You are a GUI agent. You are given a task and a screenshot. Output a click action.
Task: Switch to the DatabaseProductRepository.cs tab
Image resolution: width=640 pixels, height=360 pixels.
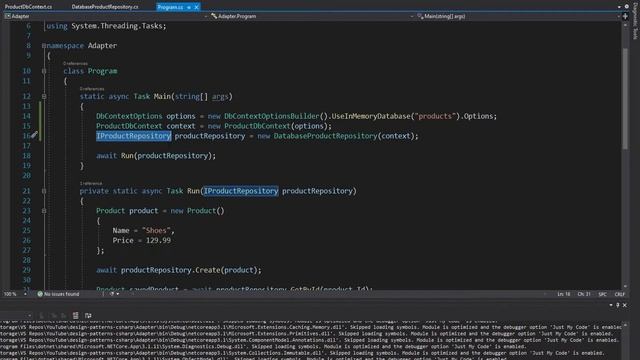105,7
